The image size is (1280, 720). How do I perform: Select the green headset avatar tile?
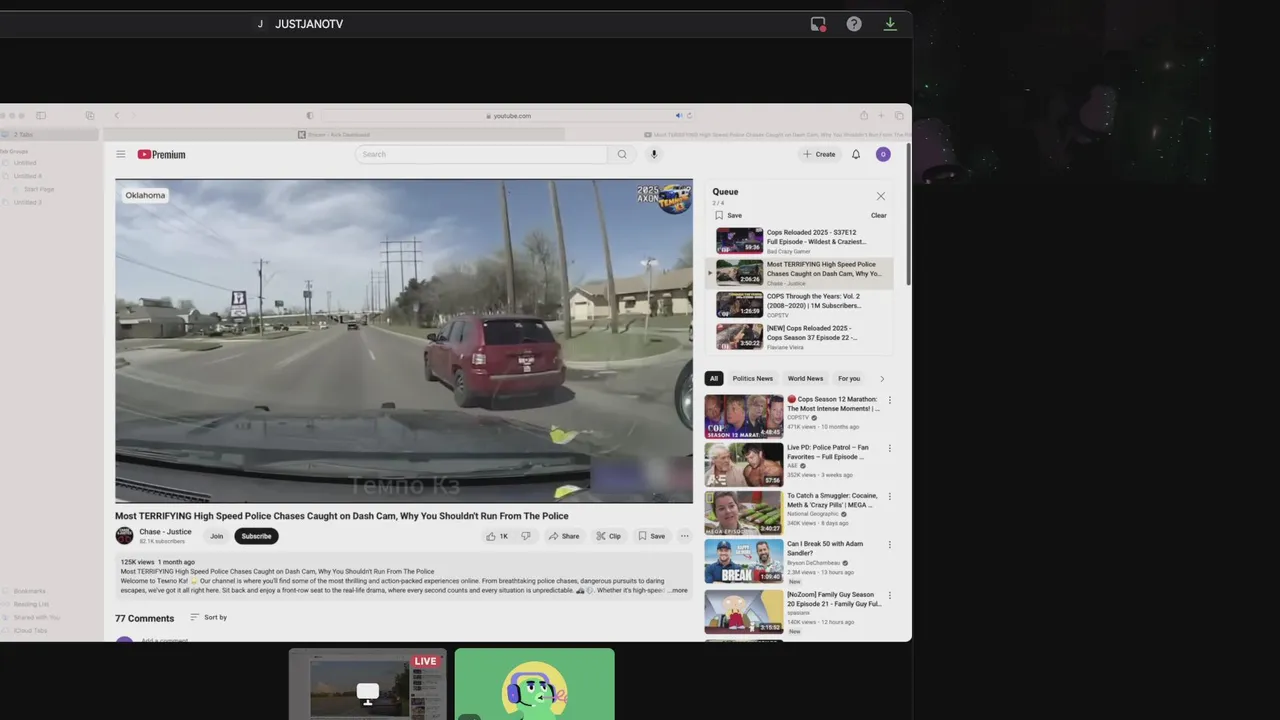pos(535,684)
